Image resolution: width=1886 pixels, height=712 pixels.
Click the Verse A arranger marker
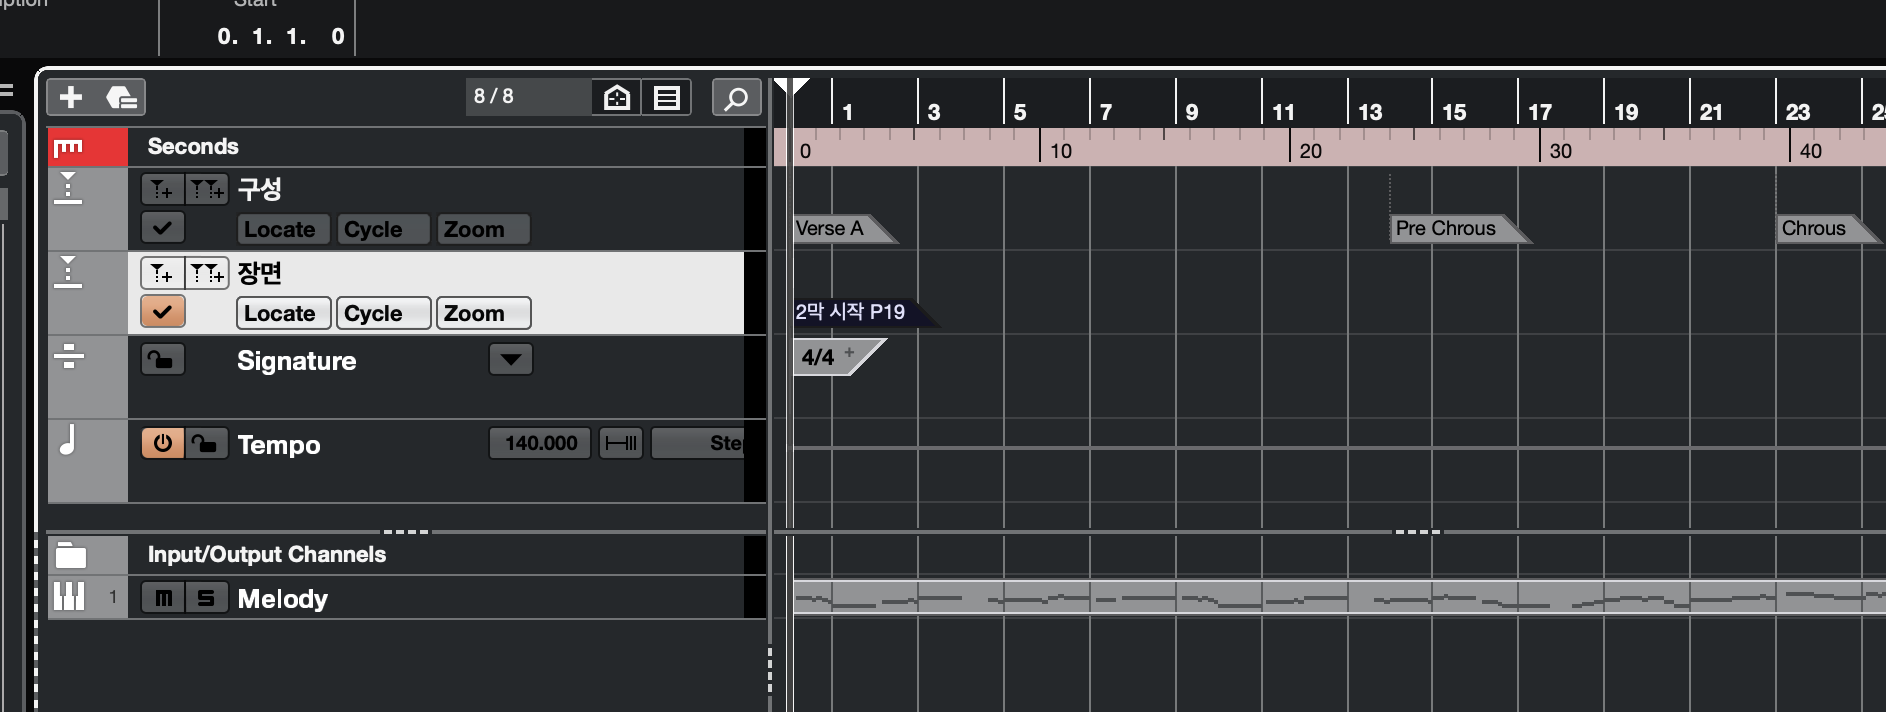click(x=843, y=229)
